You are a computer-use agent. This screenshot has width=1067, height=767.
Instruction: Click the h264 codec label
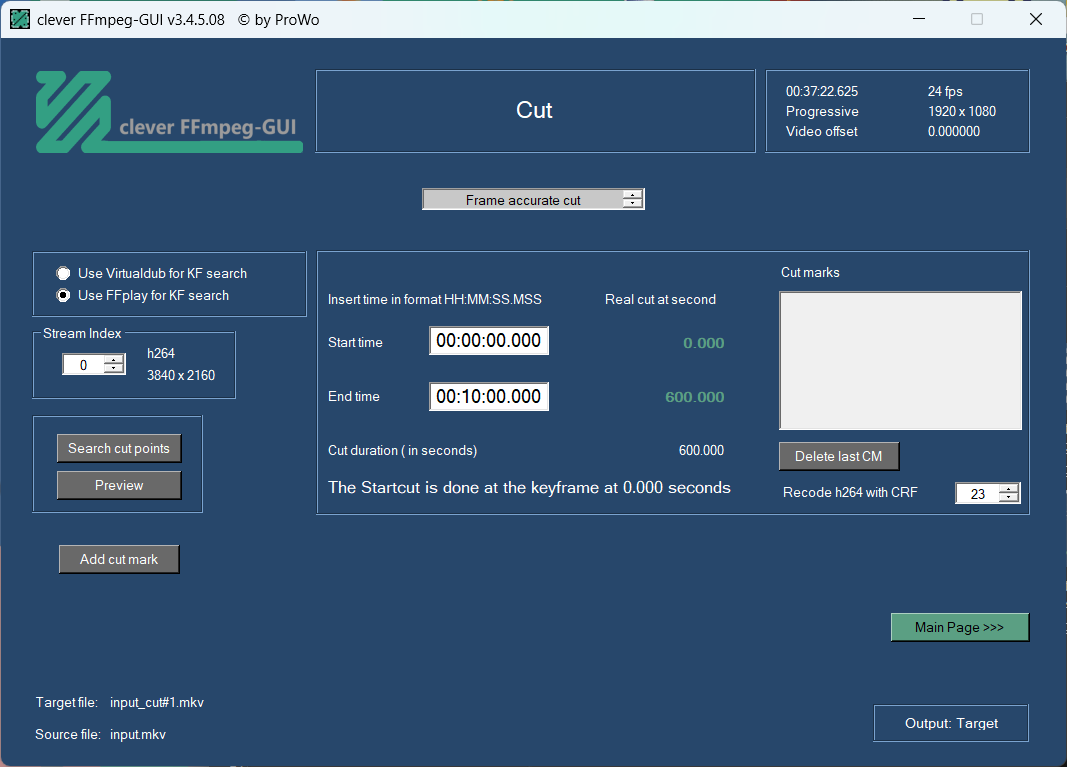tap(161, 353)
